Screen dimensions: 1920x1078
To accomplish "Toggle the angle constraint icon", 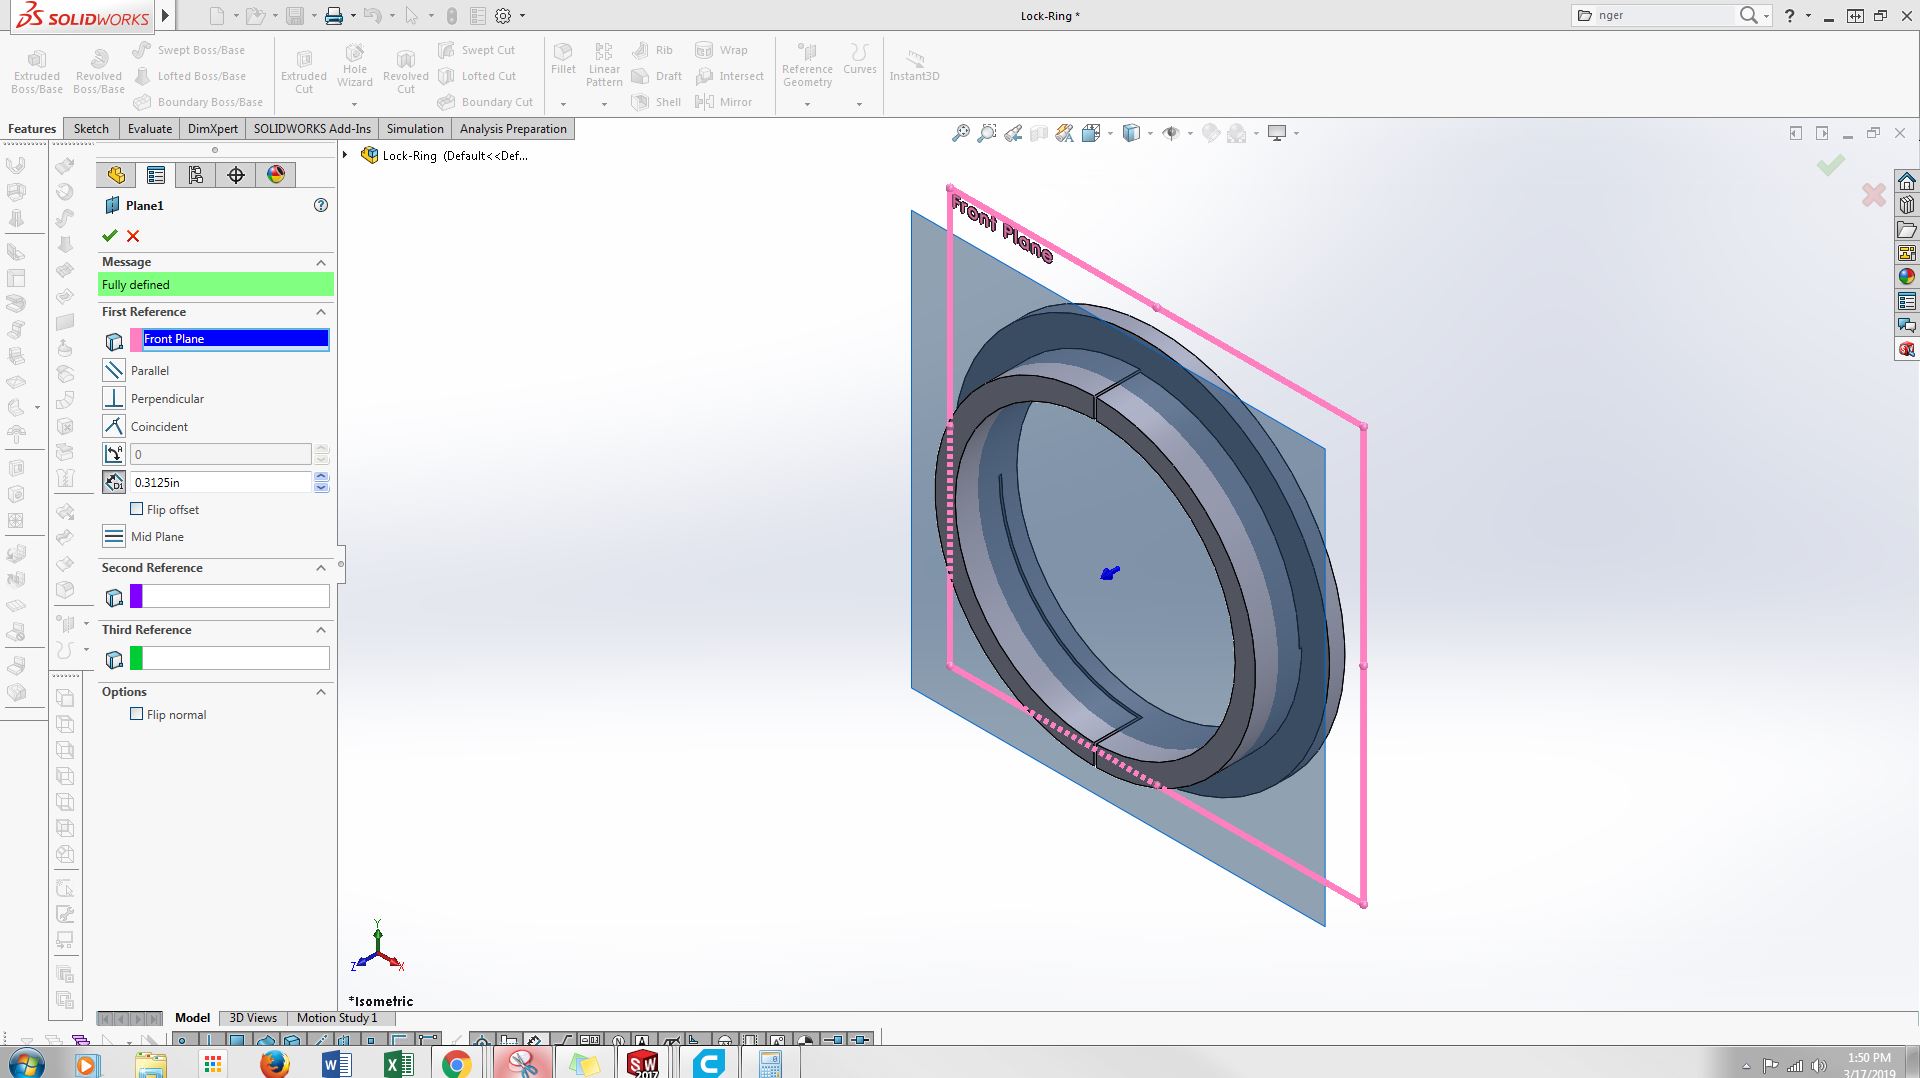I will pos(114,454).
